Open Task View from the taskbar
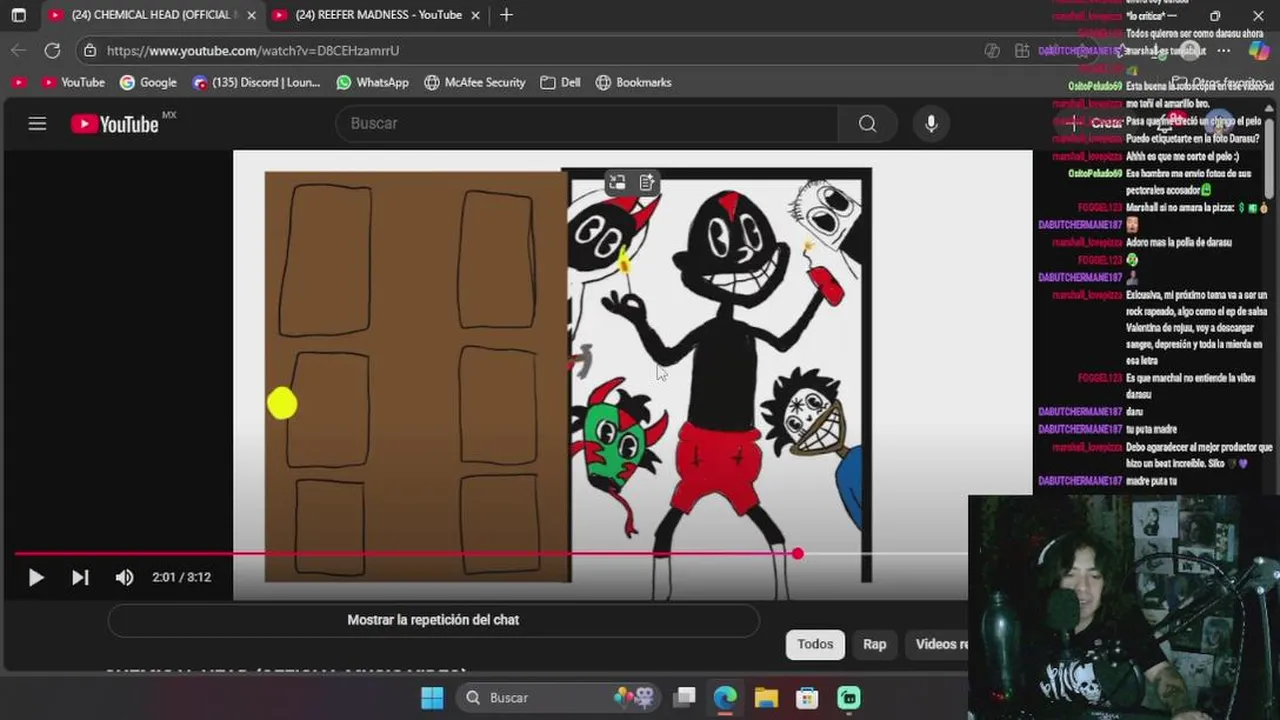The height and width of the screenshot is (720, 1280). point(684,698)
